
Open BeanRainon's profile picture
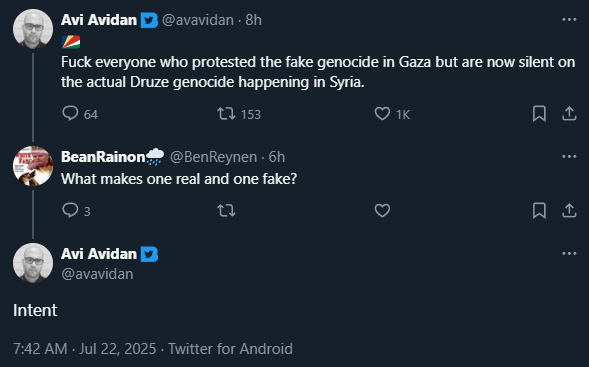coord(33,166)
